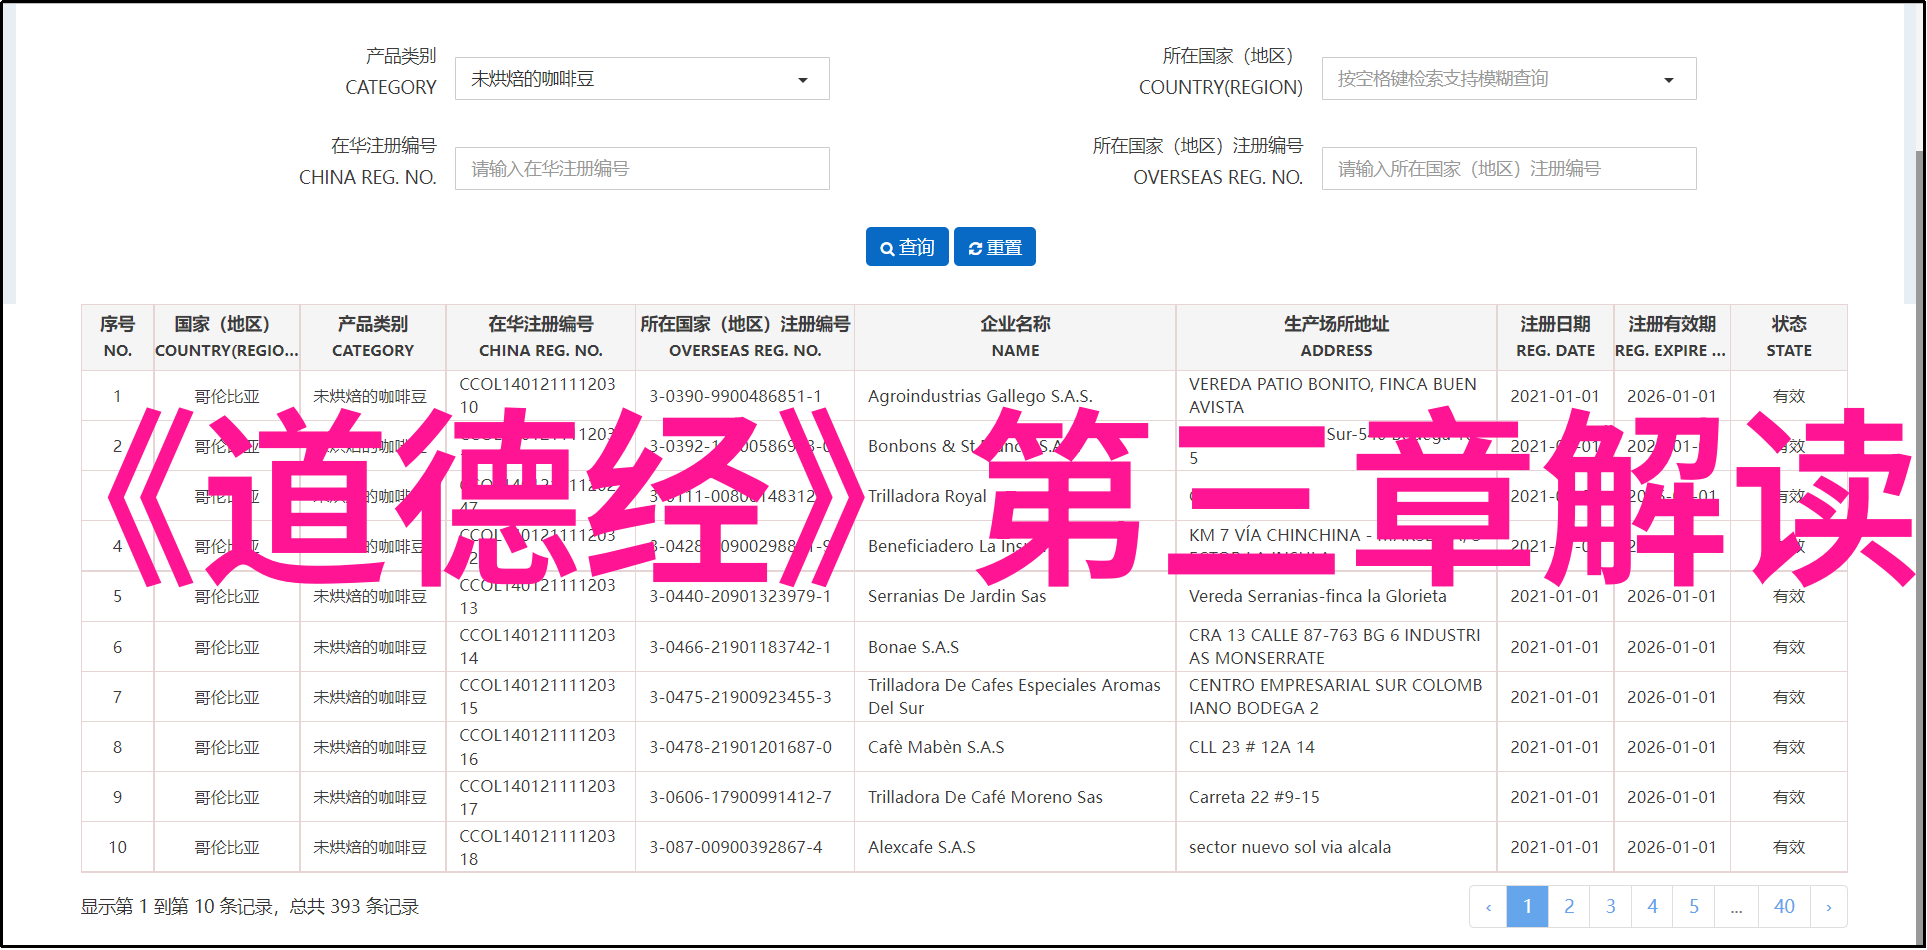Click the 查询 search button
The width and height of the screenshot is (1927, 950).
(907, 247)
